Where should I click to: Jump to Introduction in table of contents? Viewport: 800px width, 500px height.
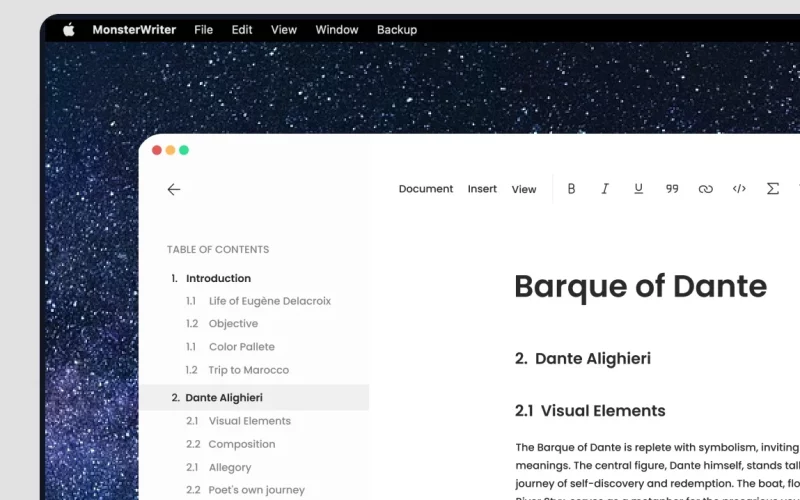pyautogui.click(x=218, y=278)
